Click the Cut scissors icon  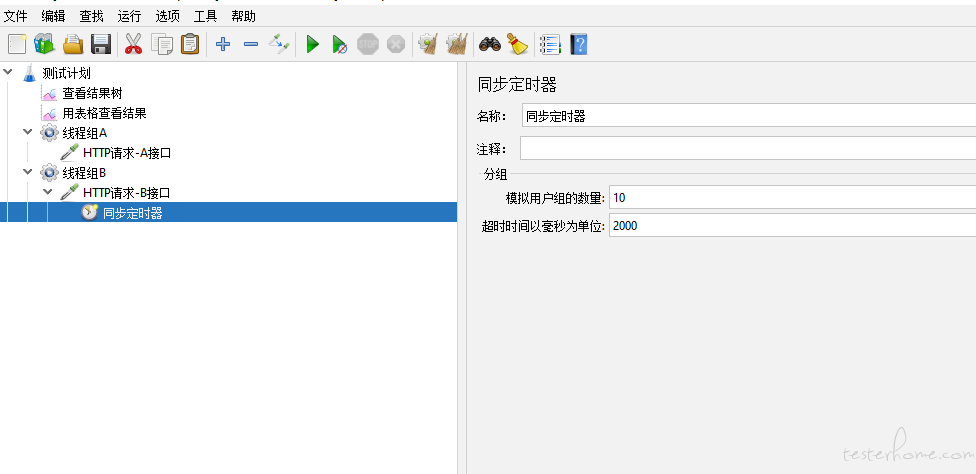(133, 44)
